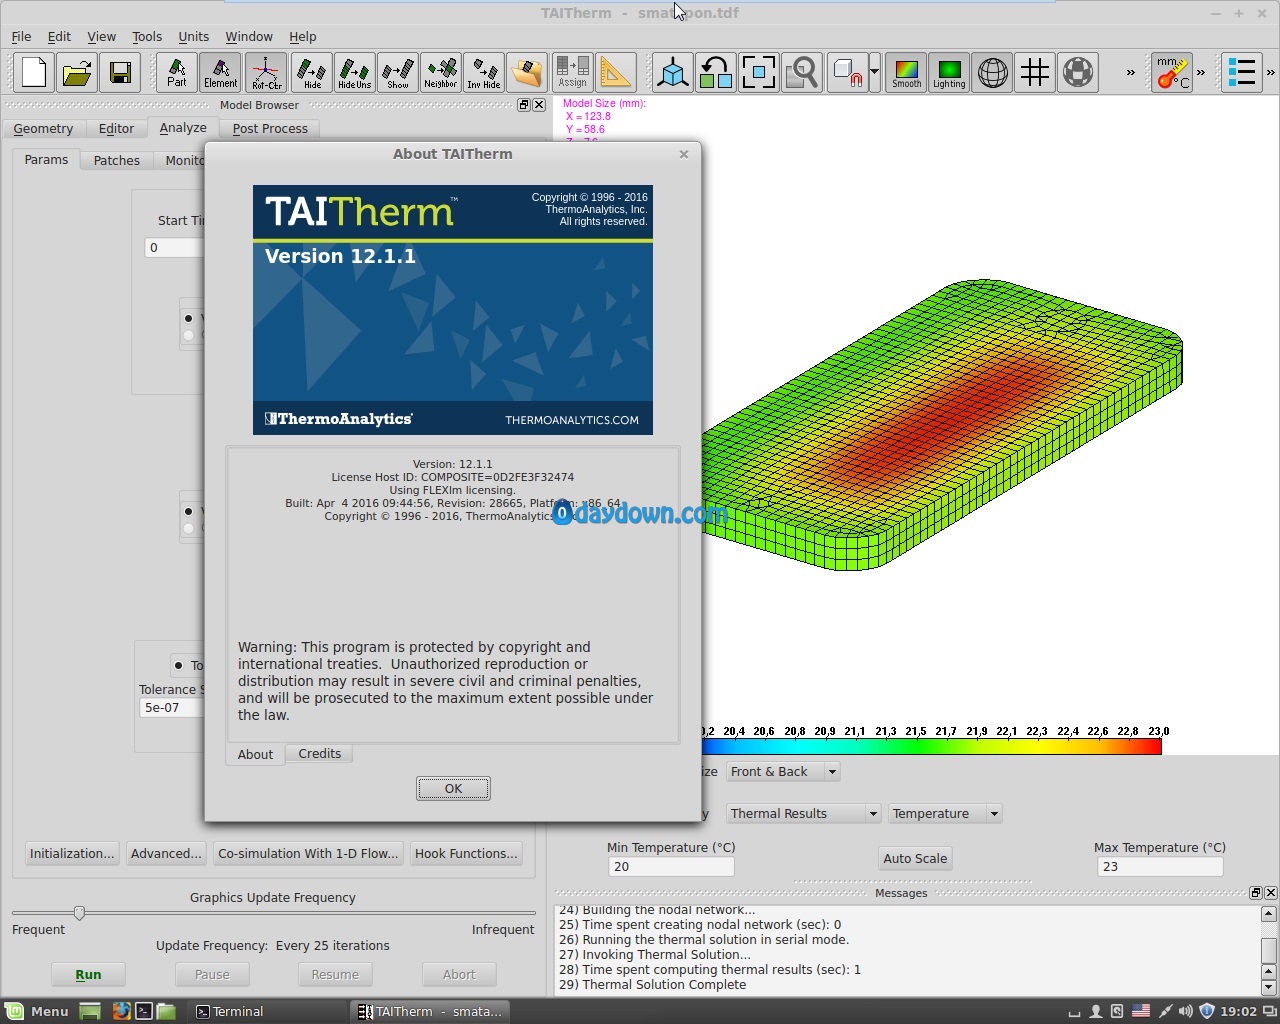
Task: Activate the Rot-Ctr tool
Action: tap(266, 73)
